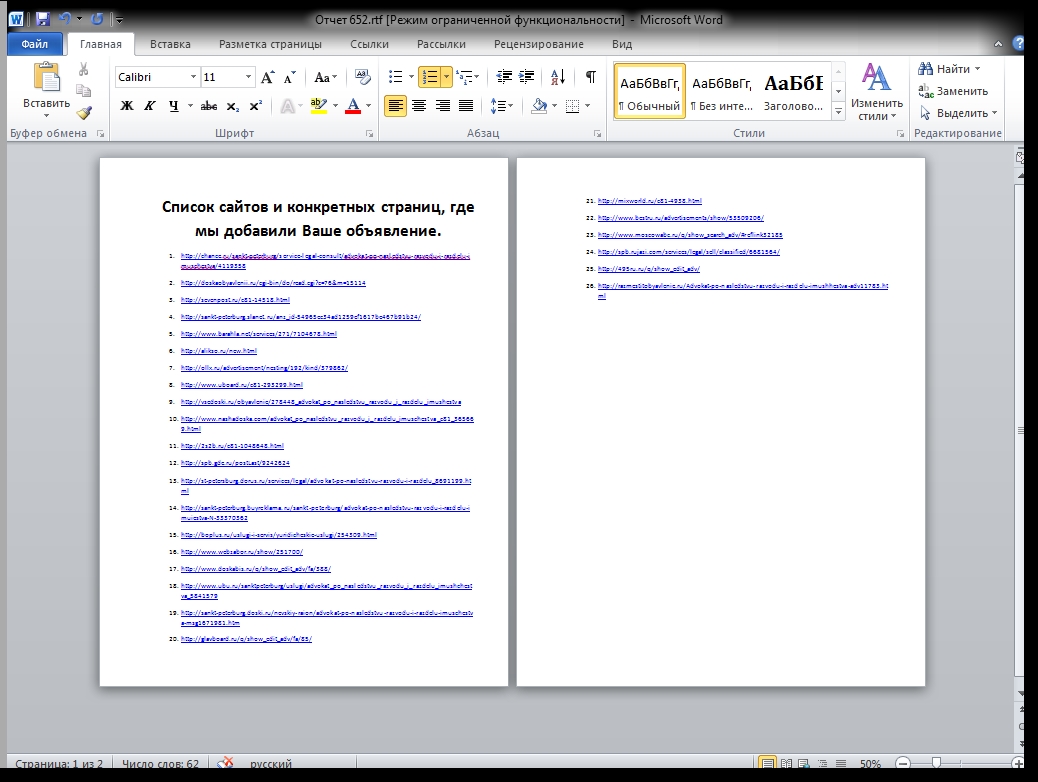Click the Sort A-Z icon
Screen dimensions: 1038x782
point(559,77)
